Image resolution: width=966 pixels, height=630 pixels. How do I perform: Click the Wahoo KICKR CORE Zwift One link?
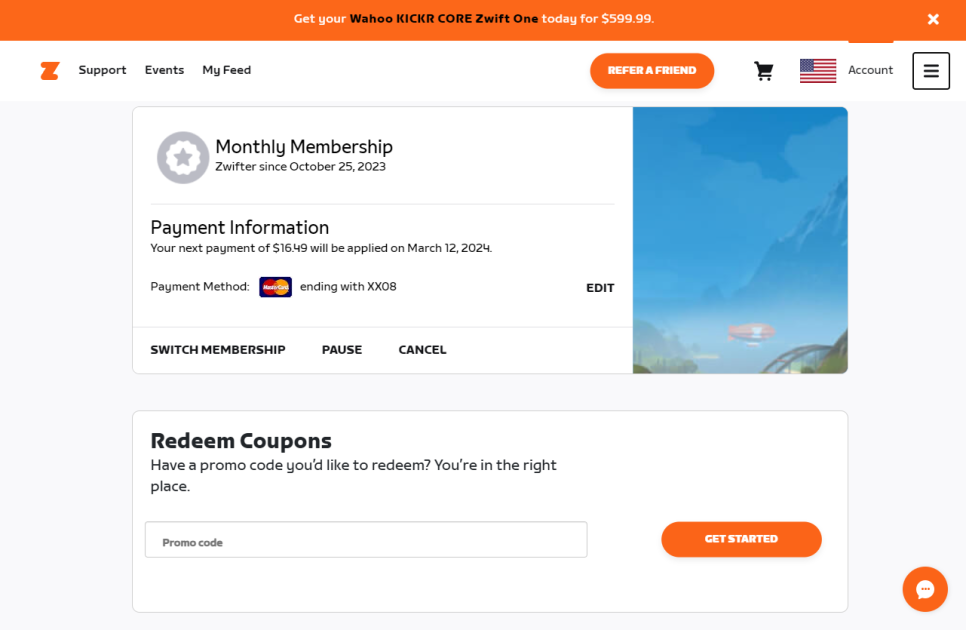coord(444,18)
